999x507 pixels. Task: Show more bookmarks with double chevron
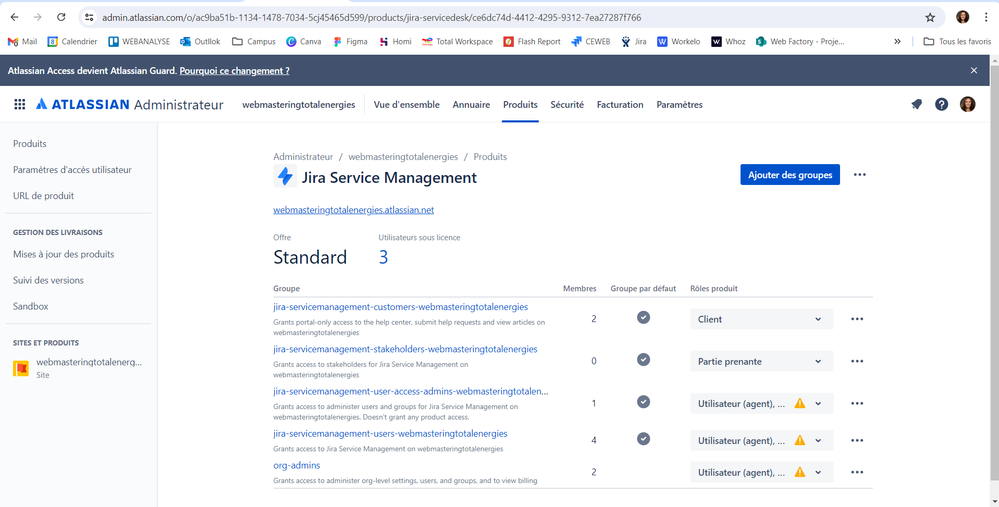[x=897, y=41]
